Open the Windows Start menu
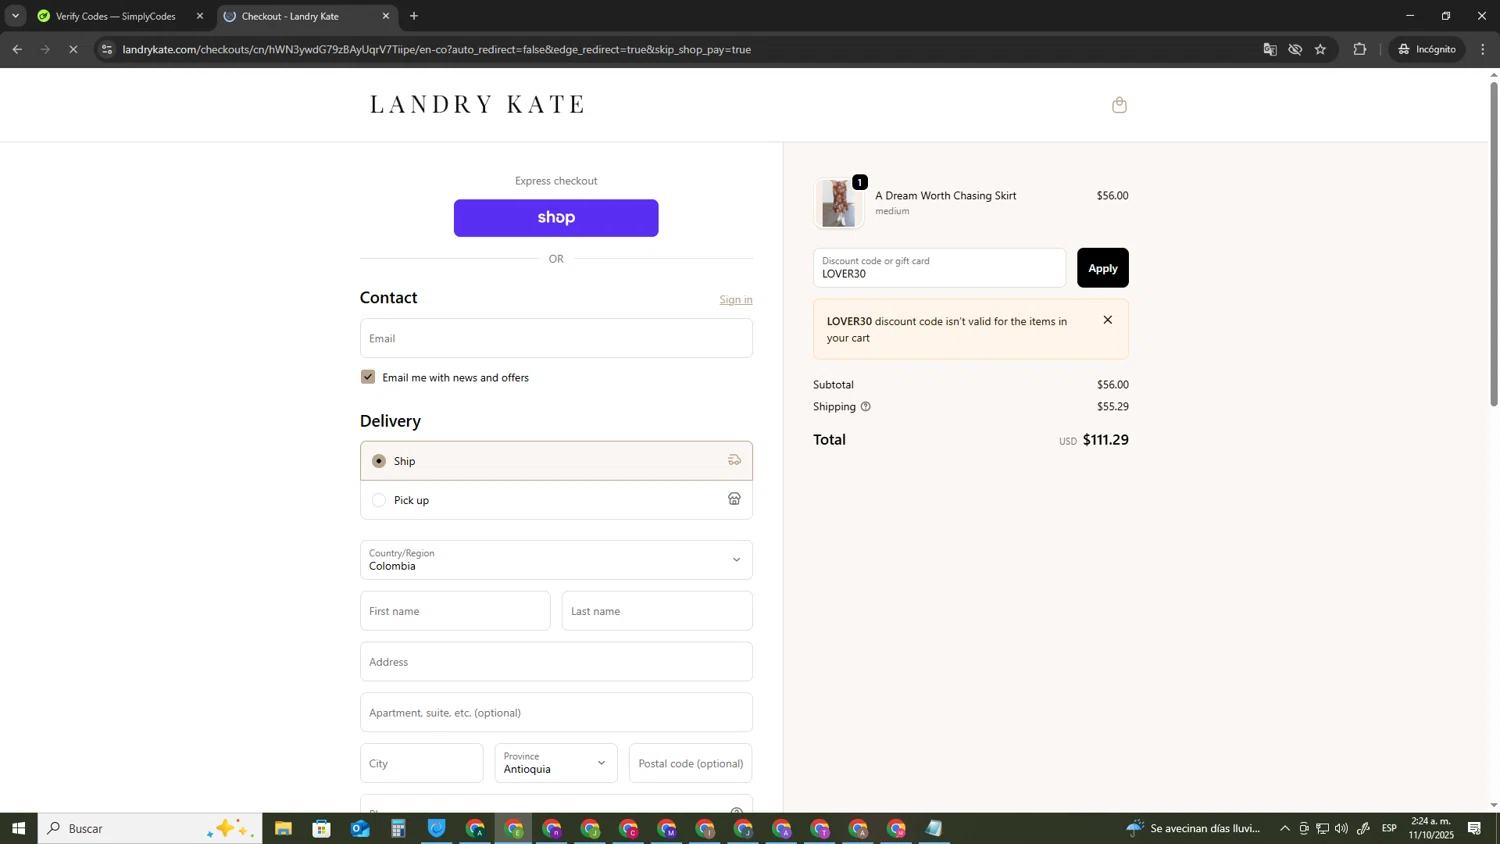This screenshot has width=1500, height=844. [18, 828]
